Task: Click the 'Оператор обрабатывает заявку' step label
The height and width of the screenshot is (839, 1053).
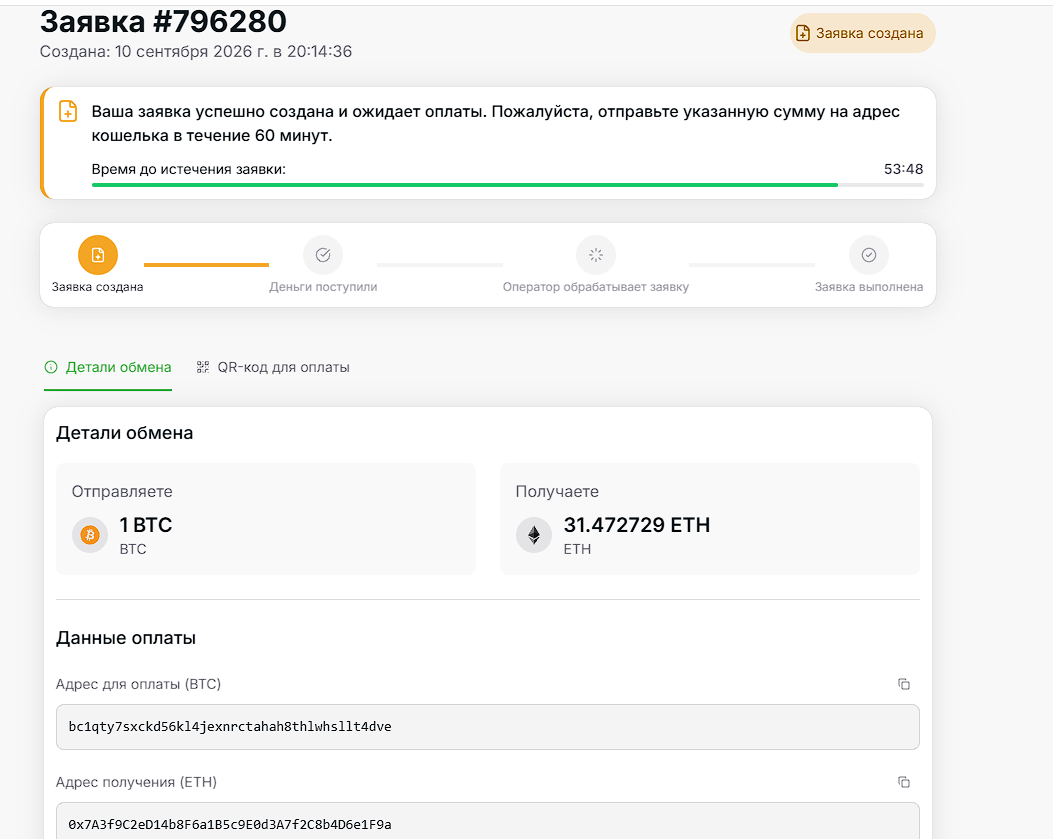Action: (x=596, y=287)
